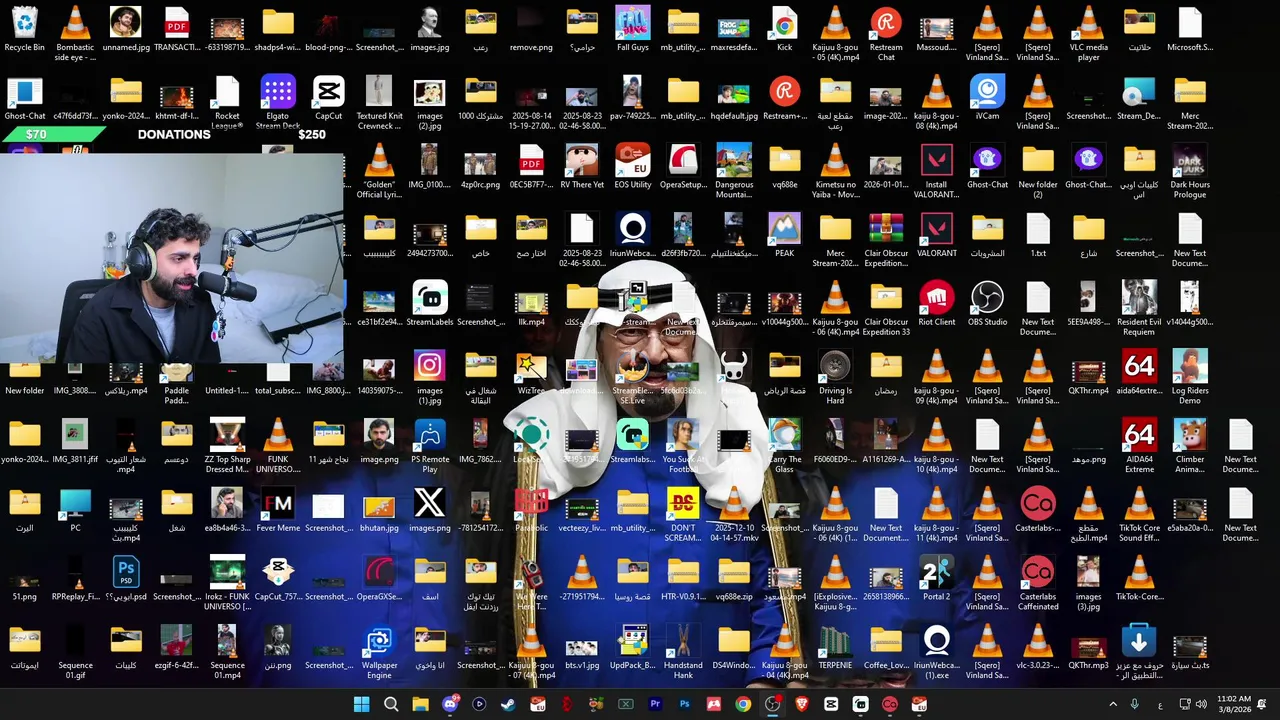Open StreamLabels desktop shortcut
The image size is (1280, 720).
tap(429, 304)
